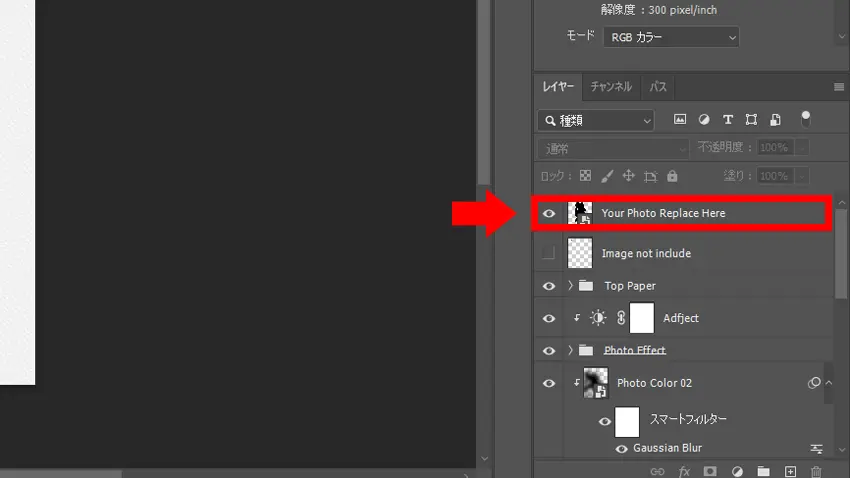Open the RGB カラー mode dropdown

pos(670,38)
